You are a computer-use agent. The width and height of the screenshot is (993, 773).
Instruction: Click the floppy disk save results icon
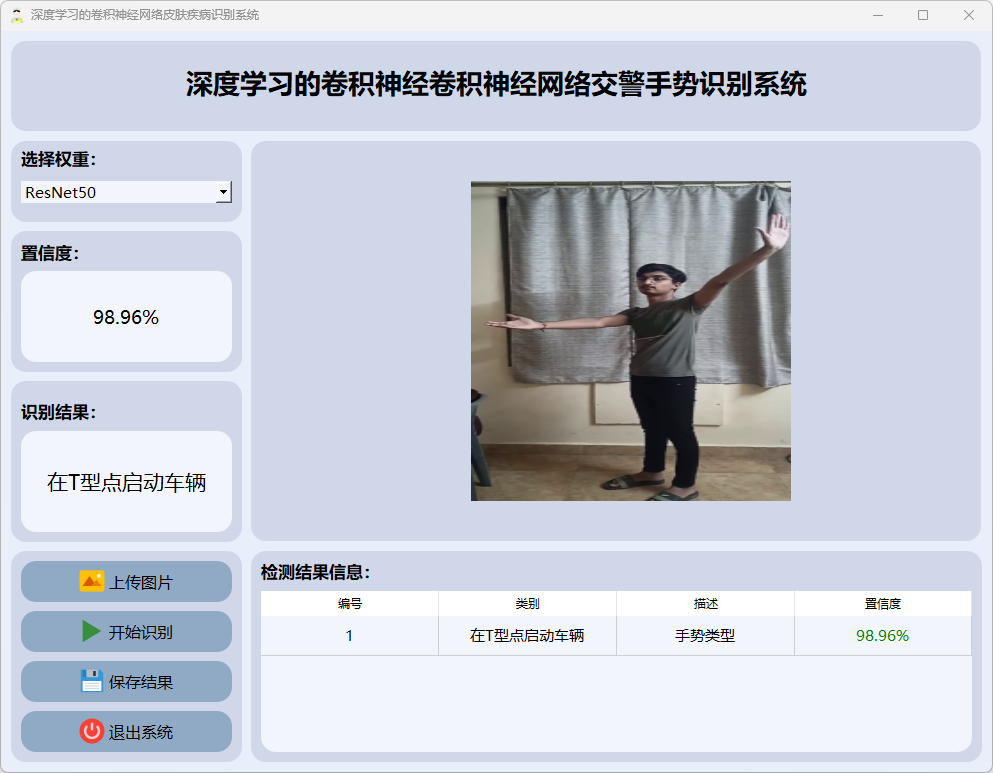coord(92,681)
